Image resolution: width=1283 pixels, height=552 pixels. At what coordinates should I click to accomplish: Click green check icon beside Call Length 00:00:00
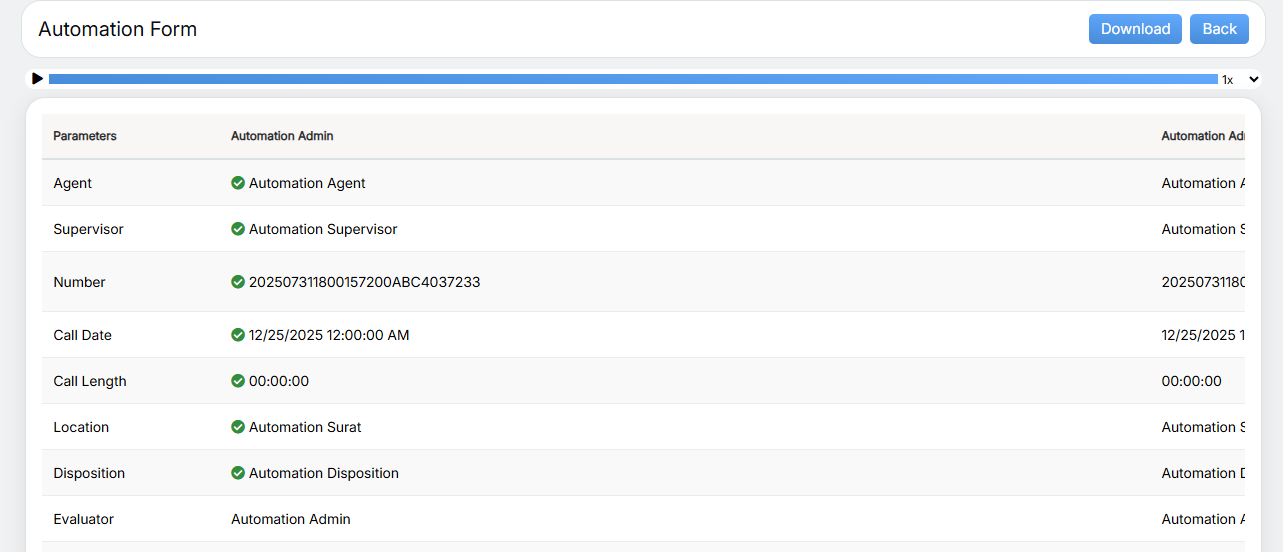pos(238,381)
